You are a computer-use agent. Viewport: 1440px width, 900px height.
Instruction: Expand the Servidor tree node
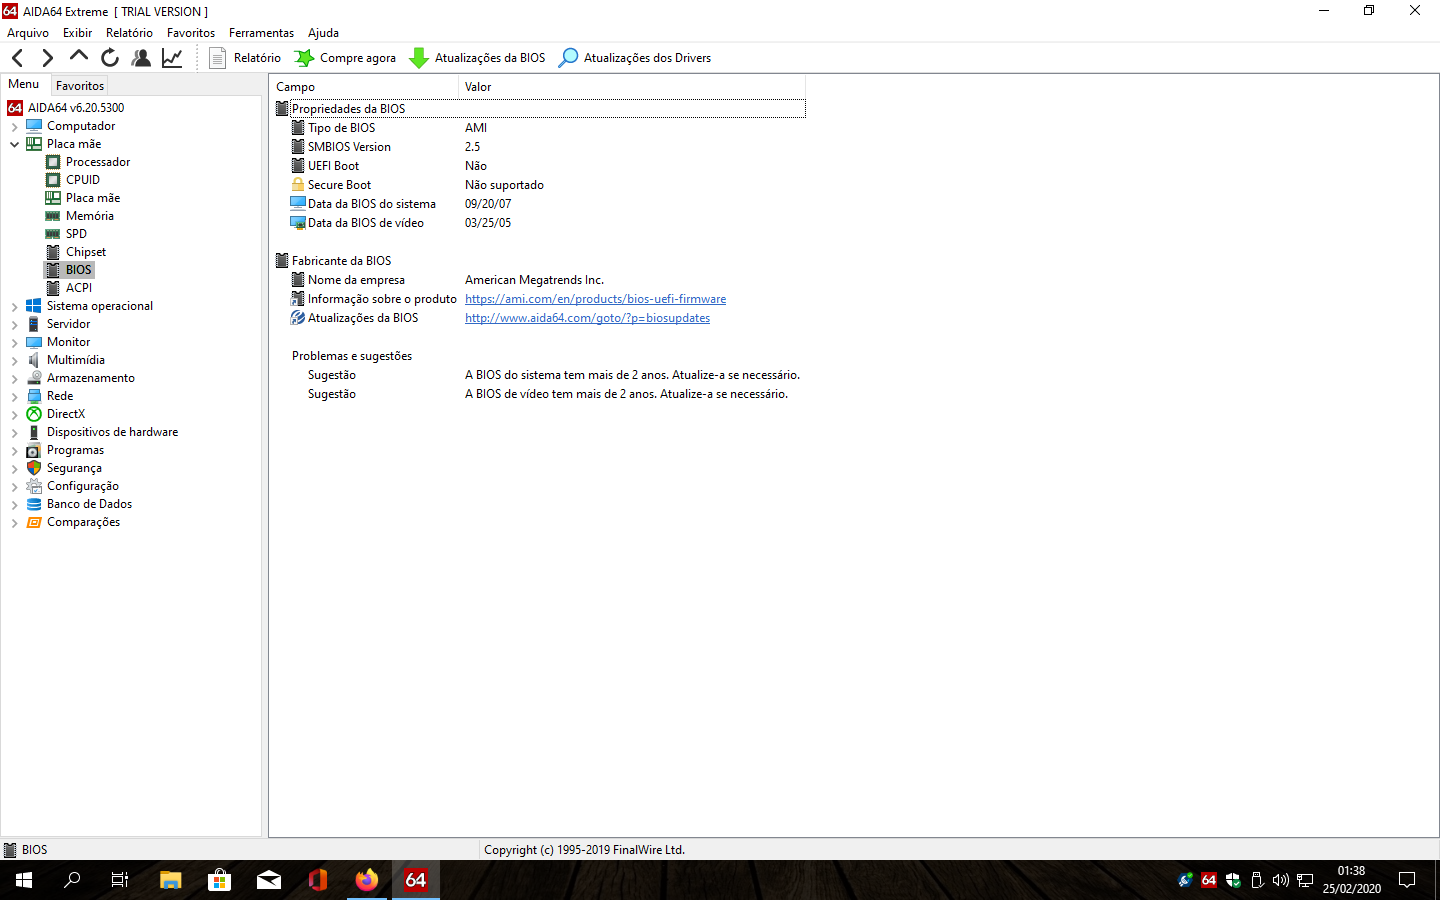click(14, 325)
